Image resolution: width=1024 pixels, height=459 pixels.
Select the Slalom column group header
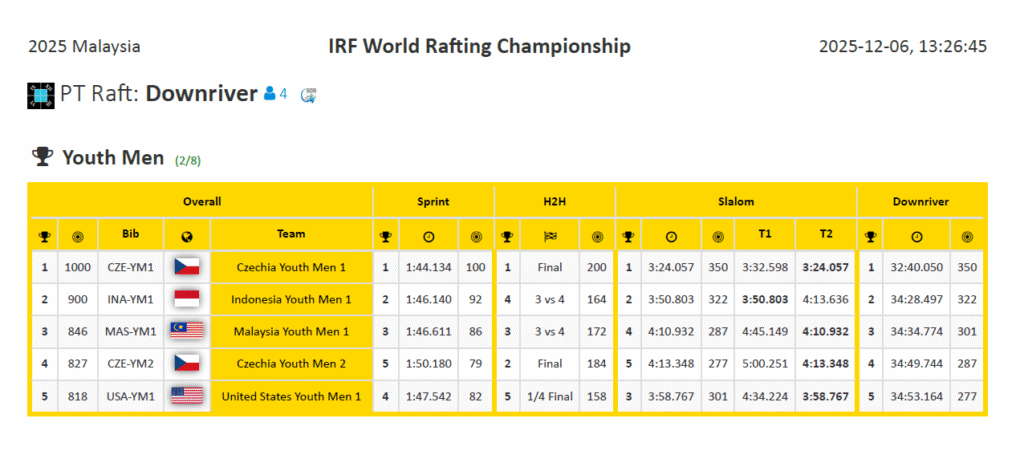point(735,201)
